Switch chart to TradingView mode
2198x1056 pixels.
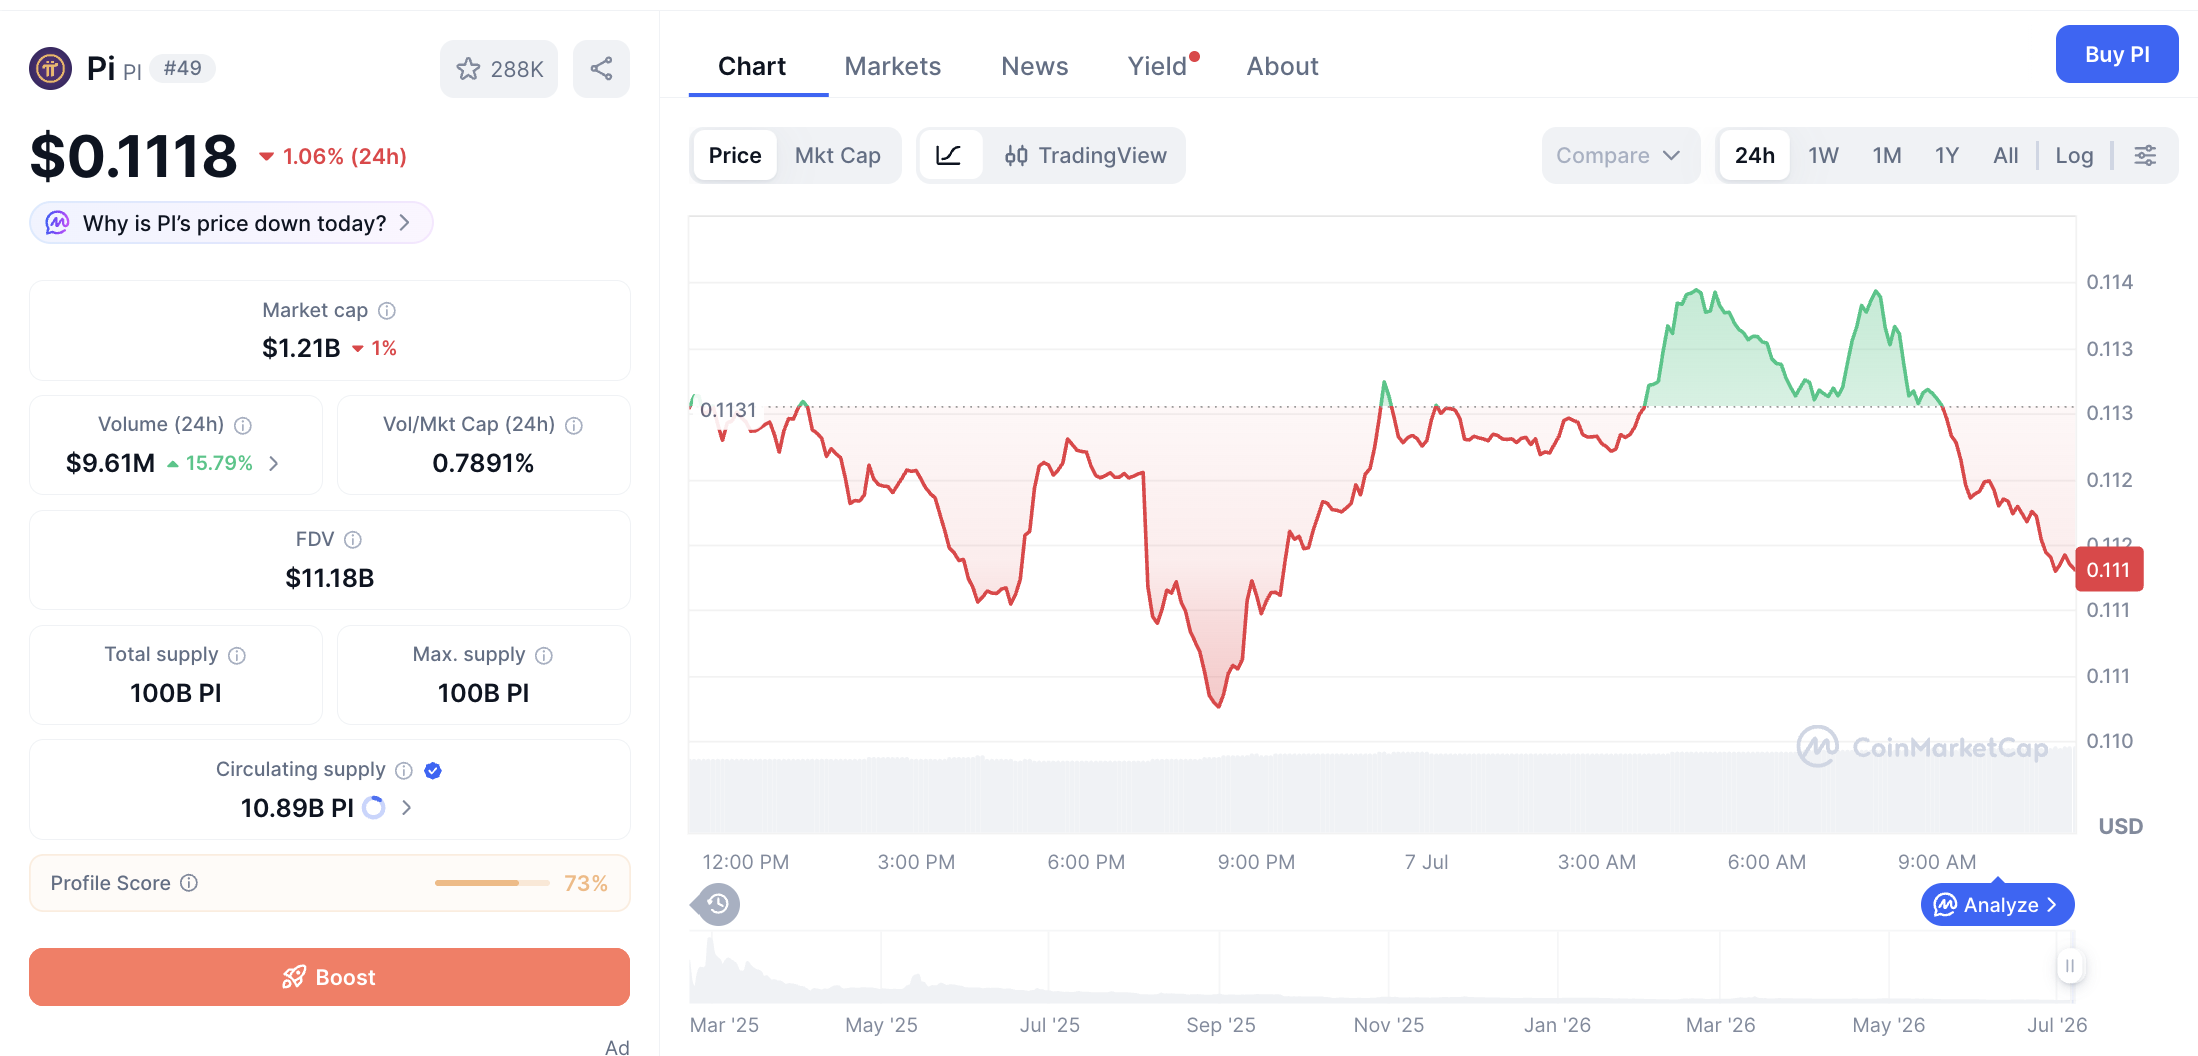1086,155
